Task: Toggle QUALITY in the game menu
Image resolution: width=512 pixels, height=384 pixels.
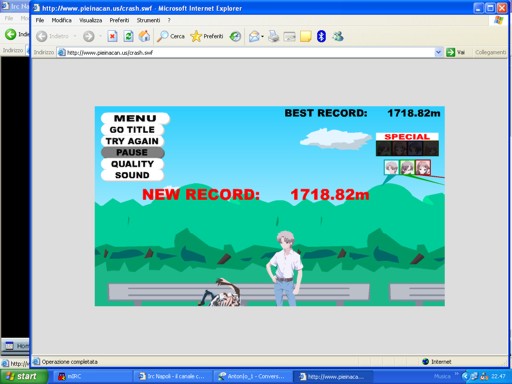Action: [132, 164]
